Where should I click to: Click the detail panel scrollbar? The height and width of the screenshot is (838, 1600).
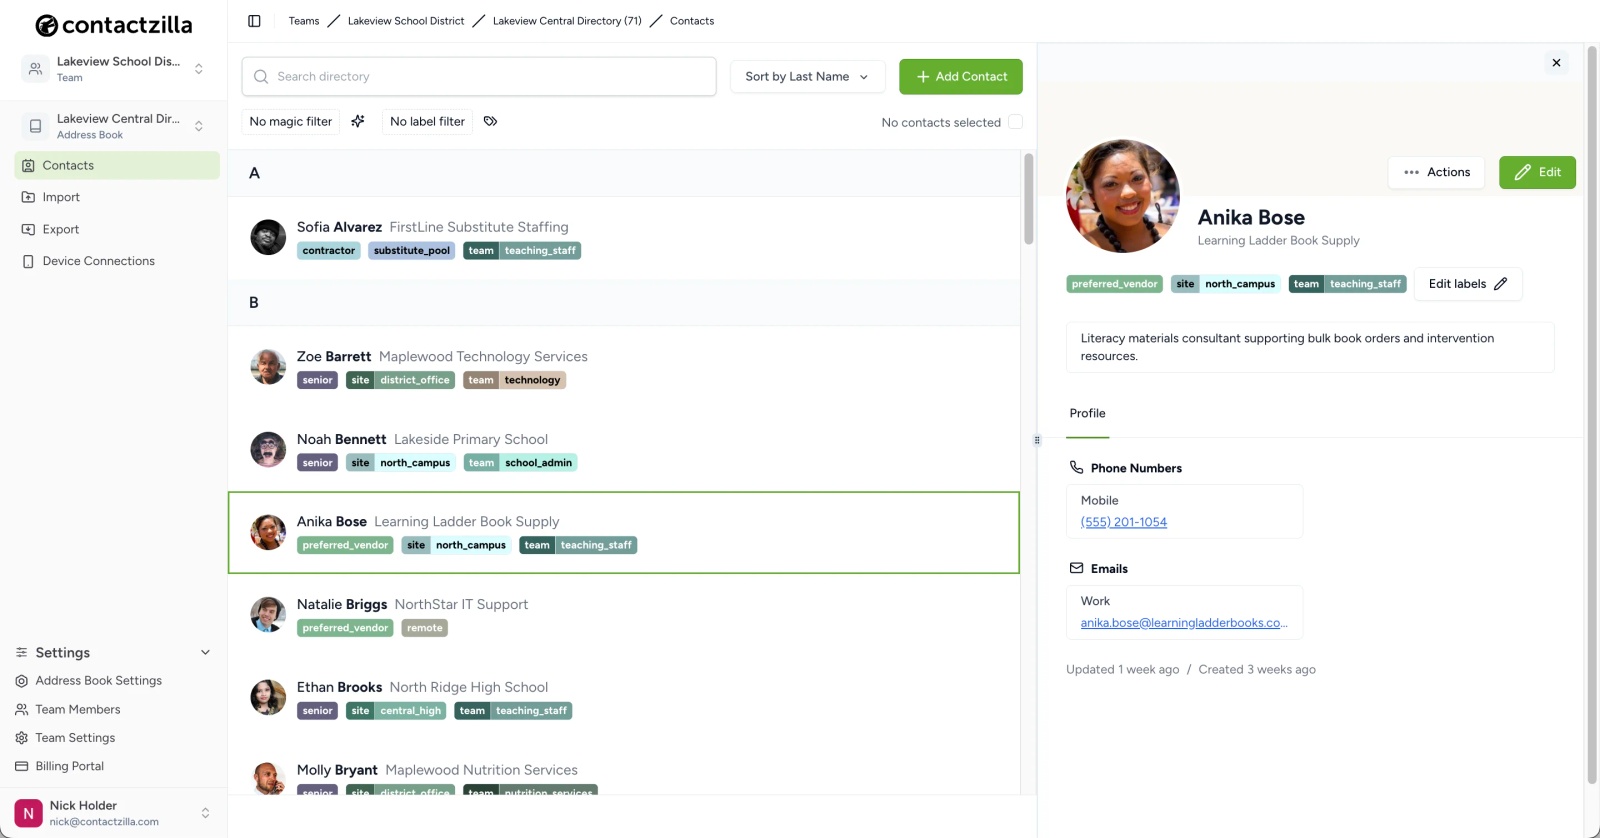[x=1592, y=415]
